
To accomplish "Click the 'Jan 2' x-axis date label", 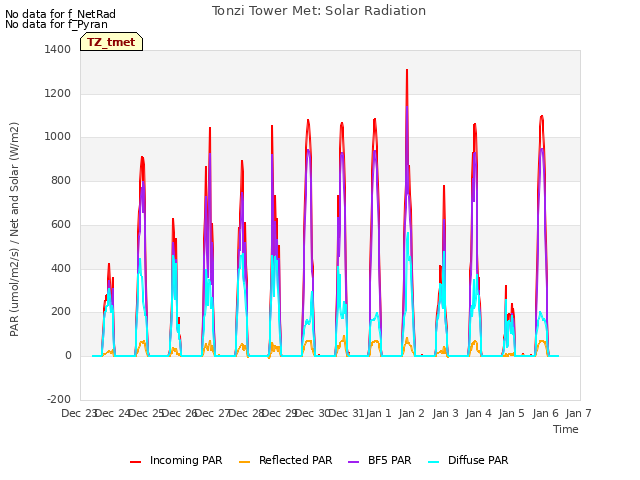I will (x=412, y=413).
